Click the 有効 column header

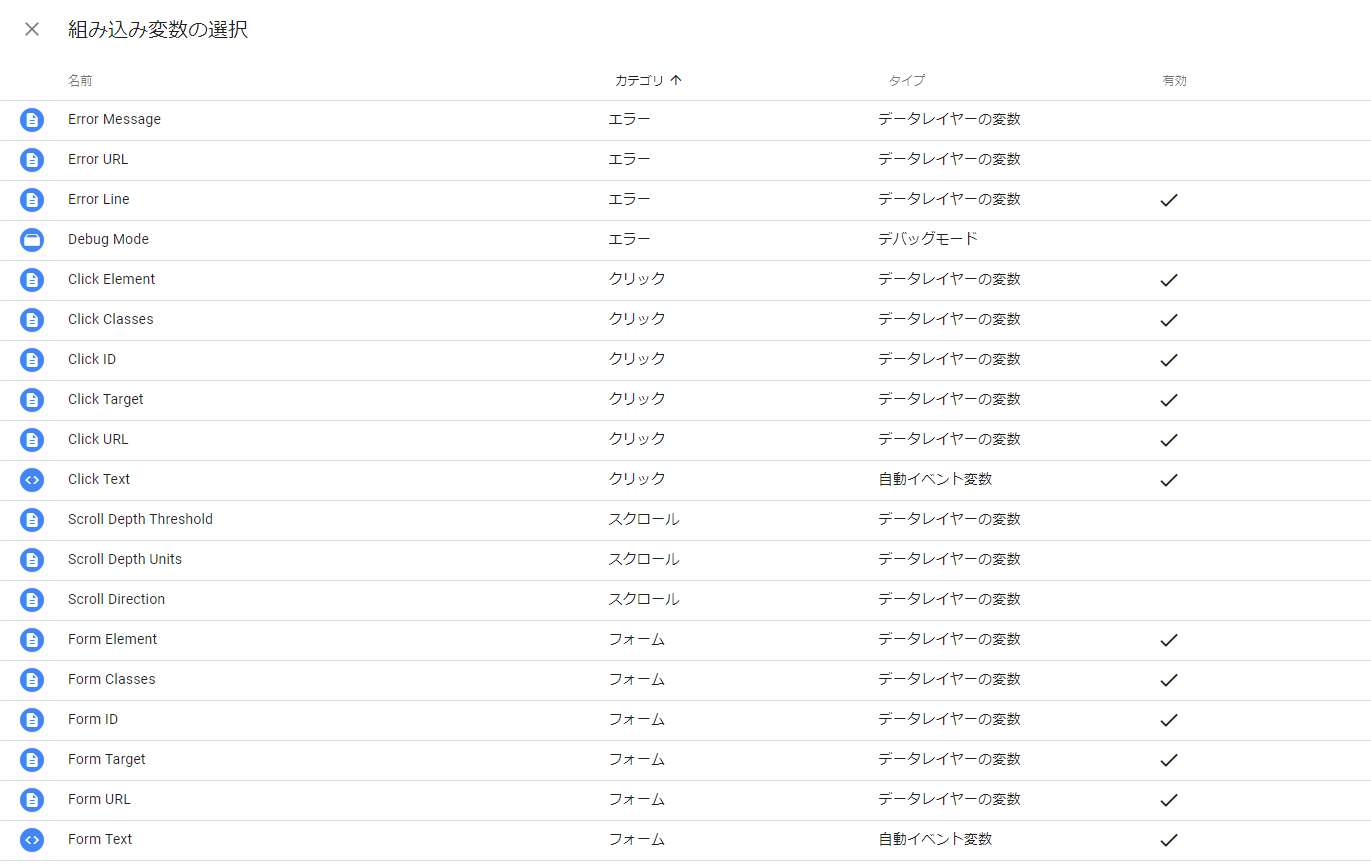click(x=1174, y=81)
